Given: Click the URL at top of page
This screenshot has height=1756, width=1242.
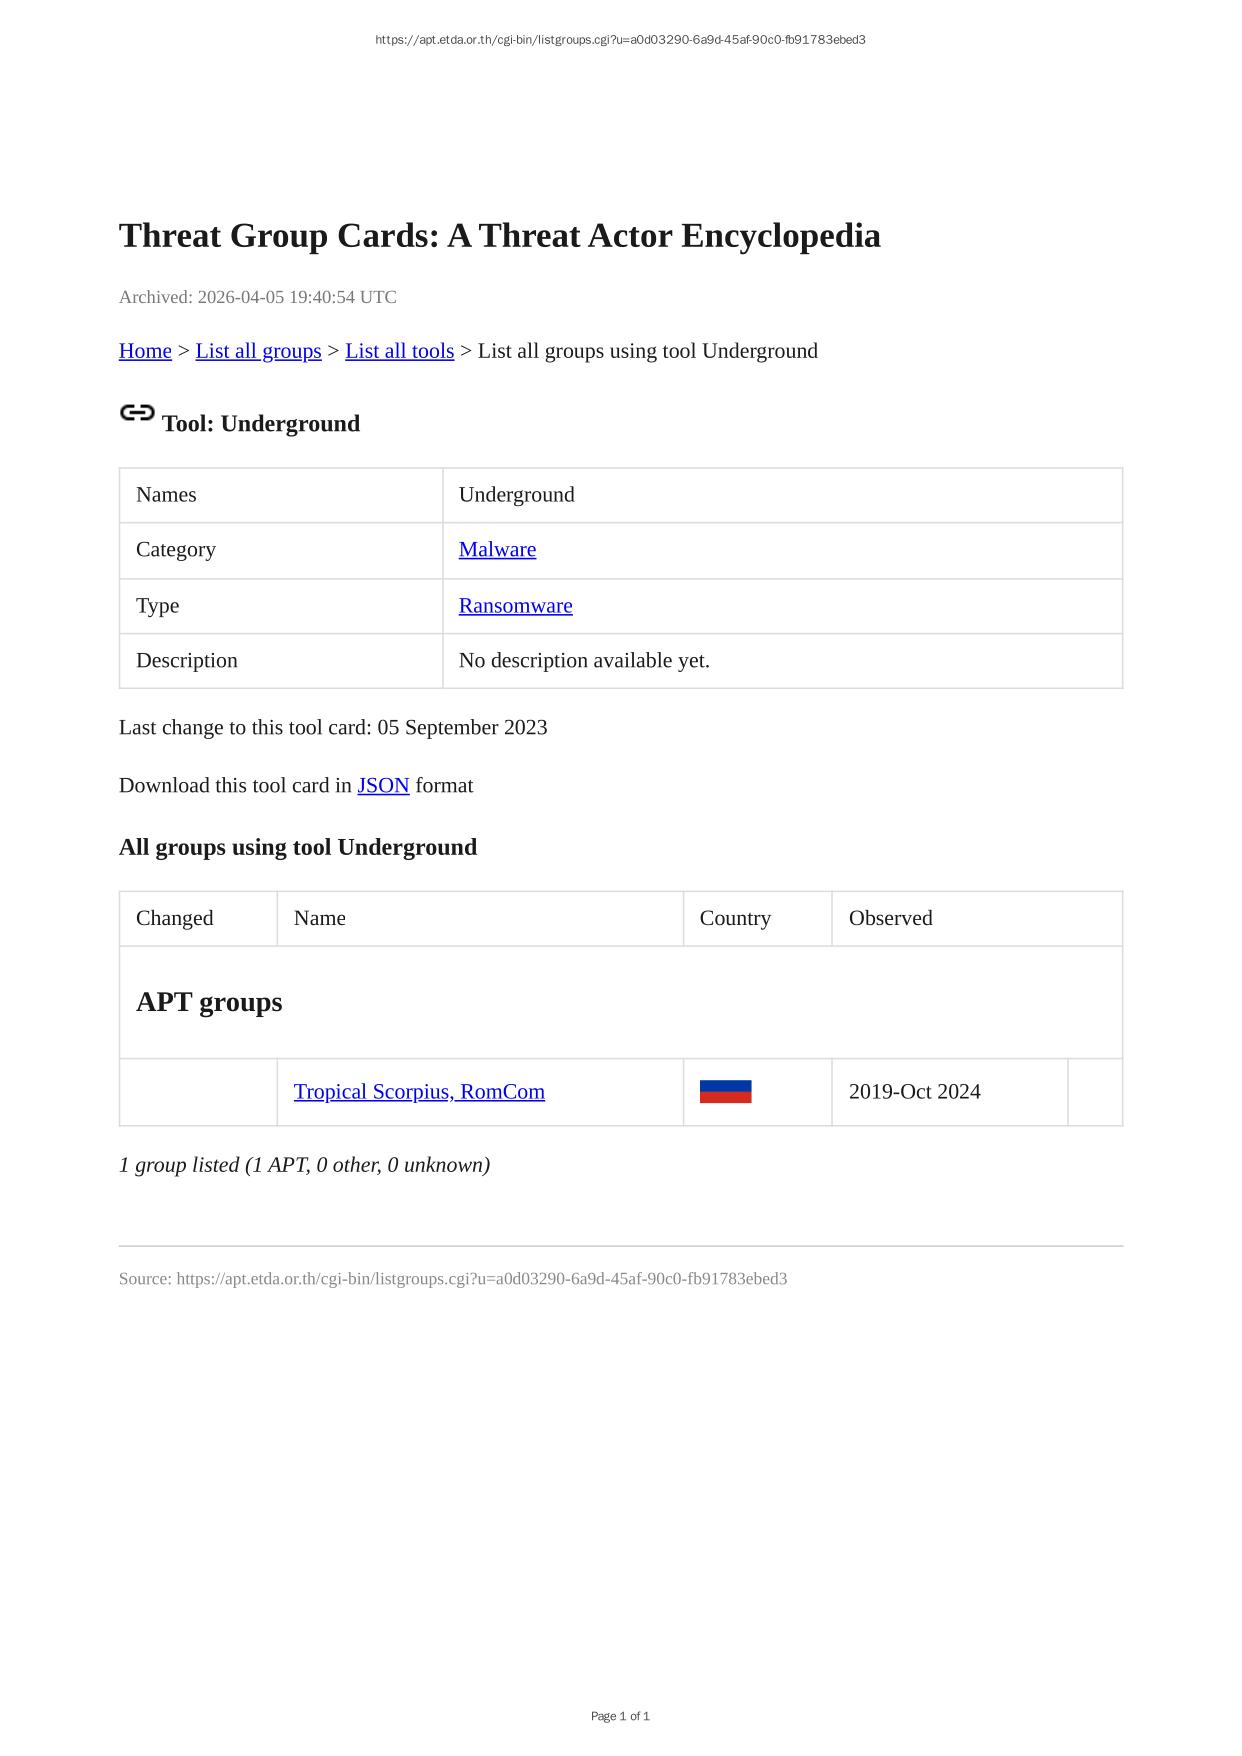Looking at the screenshot, I should coord(620,40).
